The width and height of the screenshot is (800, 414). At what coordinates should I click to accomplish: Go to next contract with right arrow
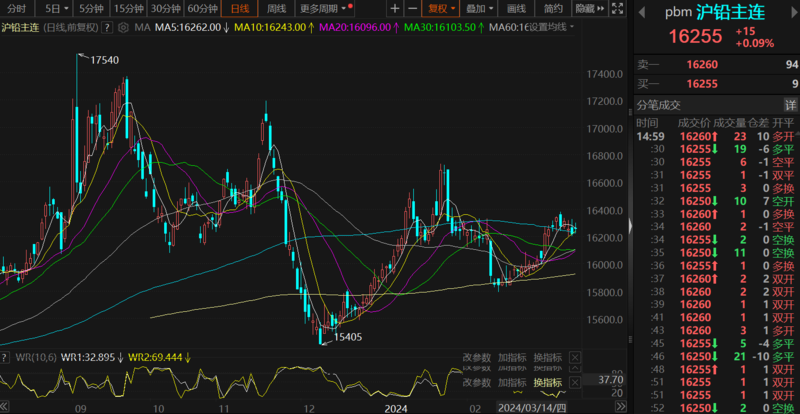point(789,13)
